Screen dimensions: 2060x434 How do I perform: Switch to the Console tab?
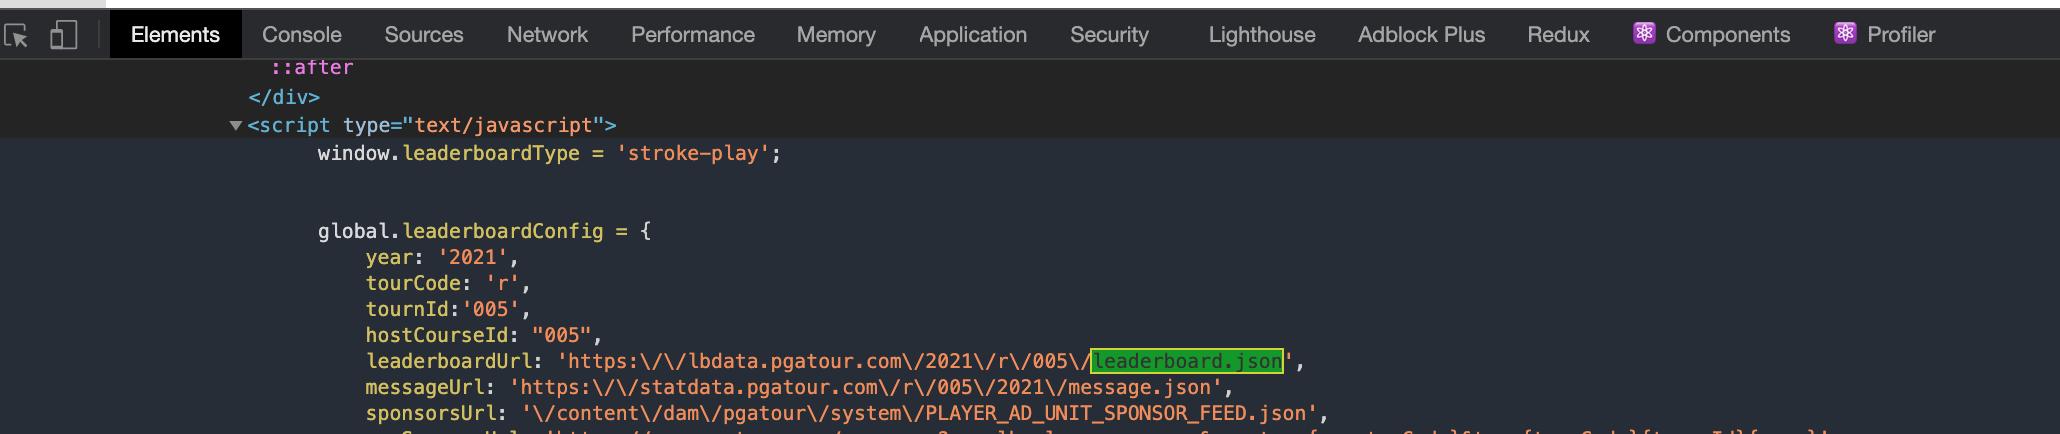[x=301, y=35]
